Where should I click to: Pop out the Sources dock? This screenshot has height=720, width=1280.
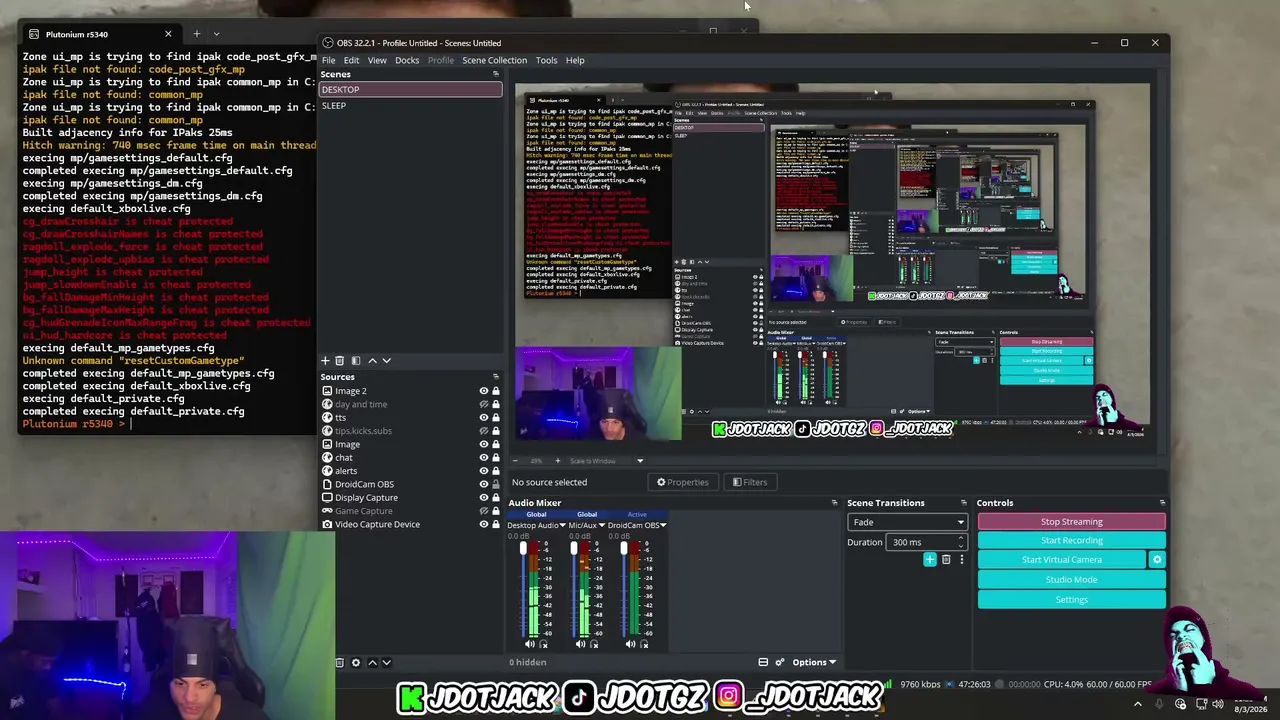[495, 377]
